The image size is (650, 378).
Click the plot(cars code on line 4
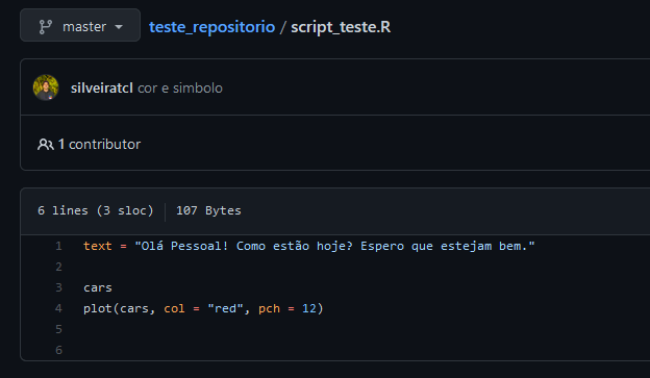point(116,308)
